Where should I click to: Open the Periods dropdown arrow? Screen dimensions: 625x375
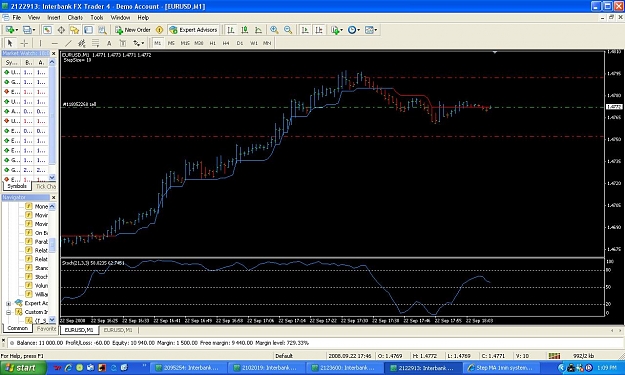coord(358,30)
